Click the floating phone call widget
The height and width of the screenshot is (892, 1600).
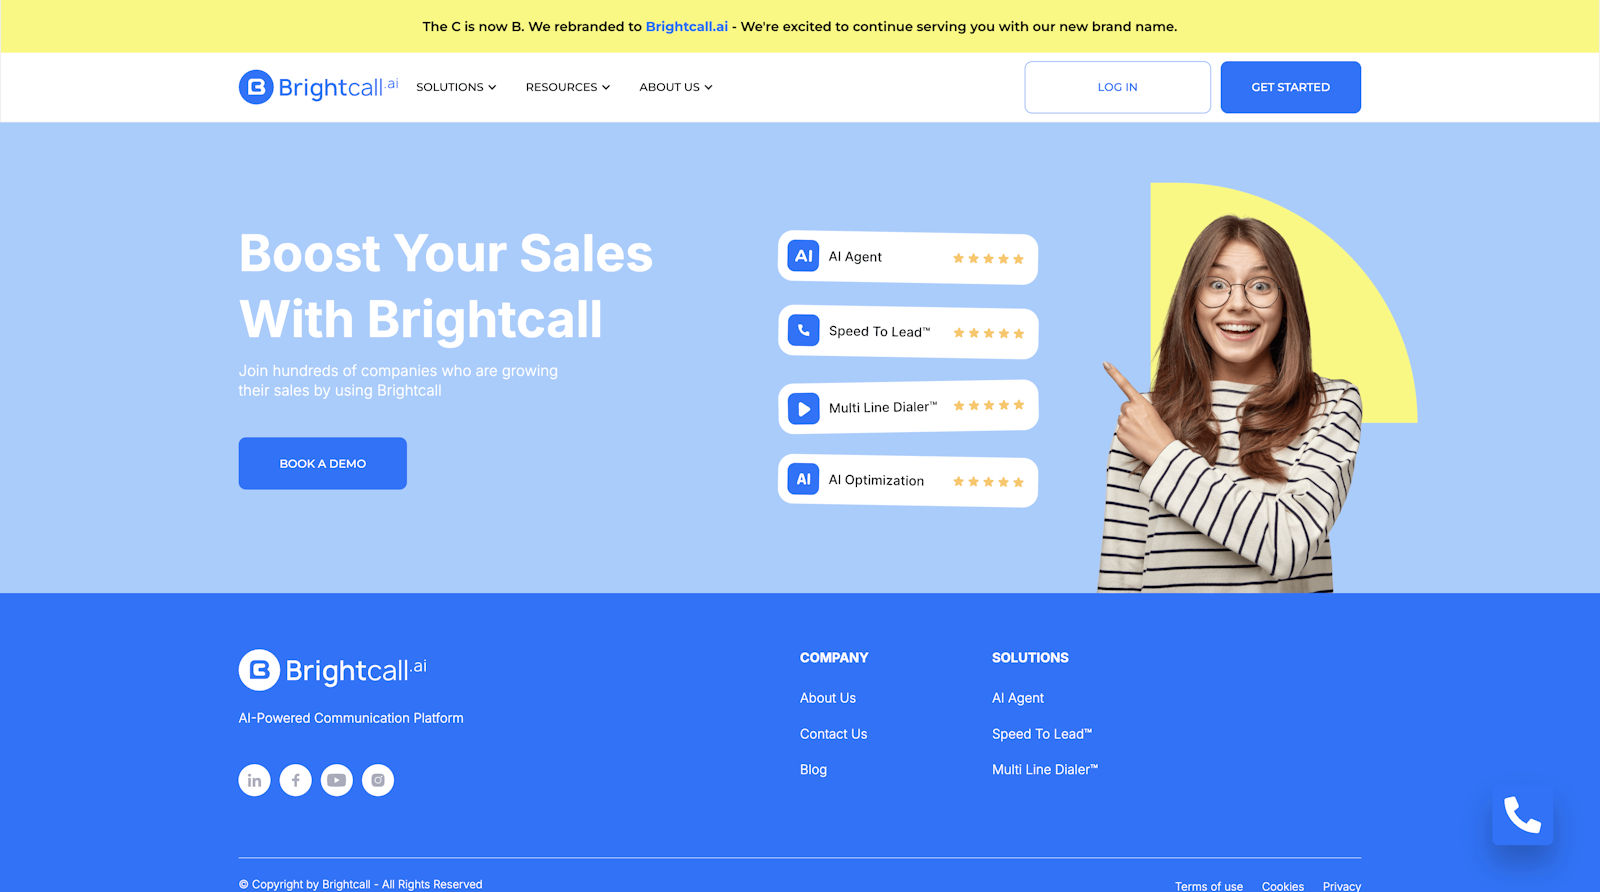[1522, 815]
